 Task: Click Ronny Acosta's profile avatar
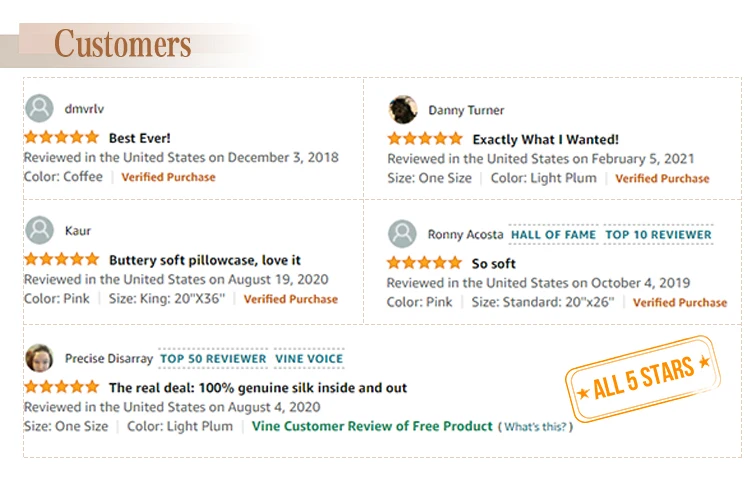tap(402, 234)
